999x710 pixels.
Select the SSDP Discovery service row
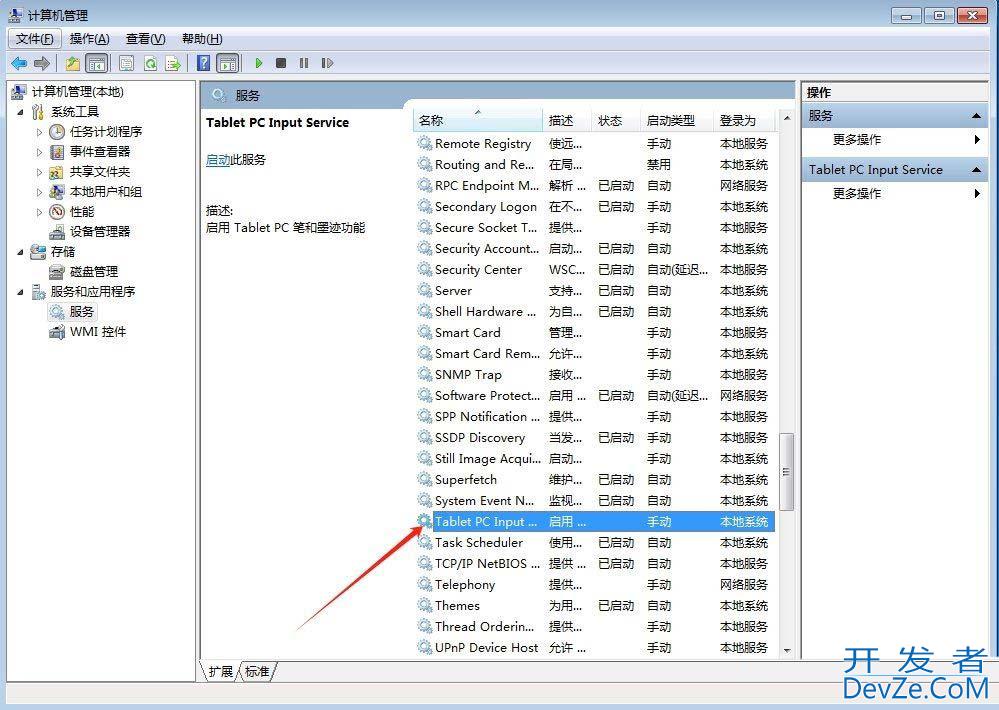[x=595, y=437]
